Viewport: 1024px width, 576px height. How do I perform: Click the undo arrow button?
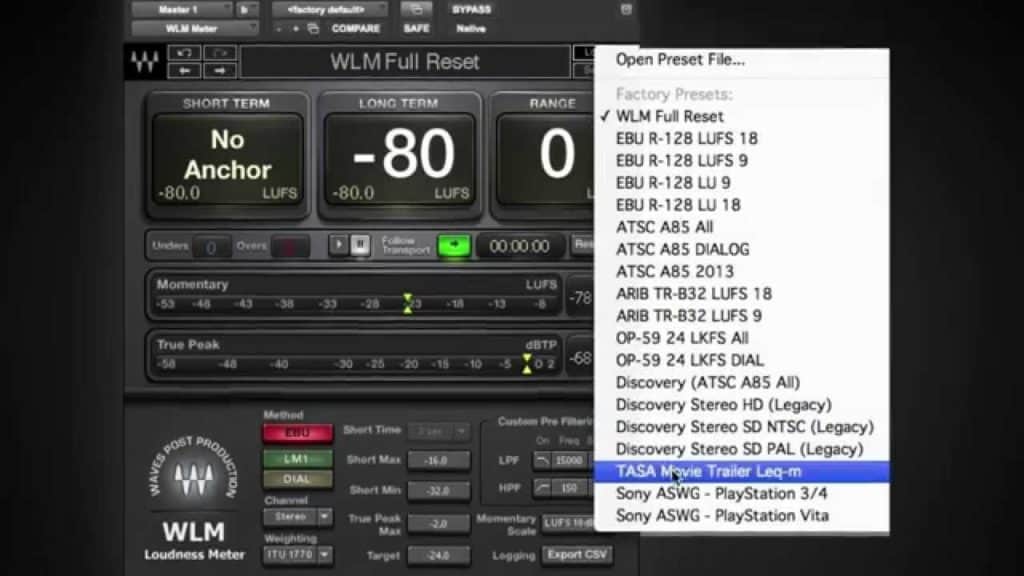tap(184, 53)
